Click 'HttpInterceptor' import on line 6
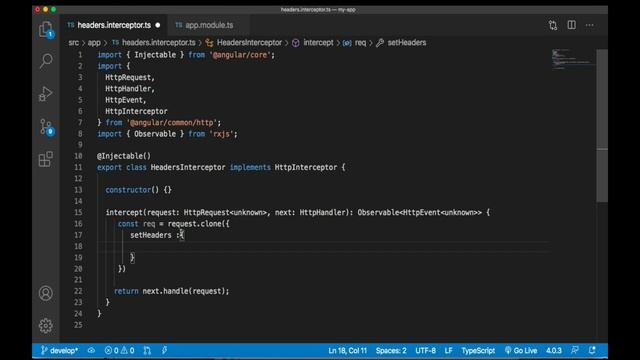 (x=136, y=111)
